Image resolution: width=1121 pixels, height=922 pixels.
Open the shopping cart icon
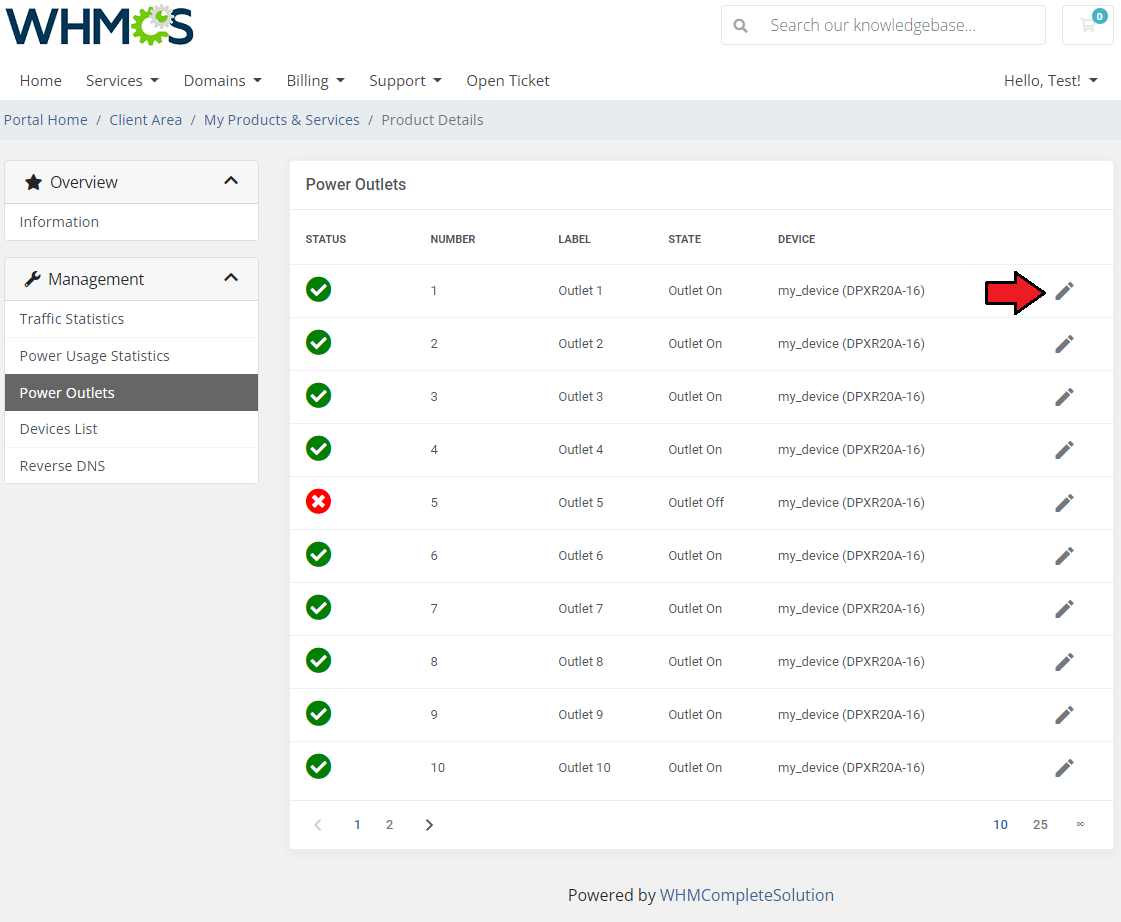(1087, 25)
